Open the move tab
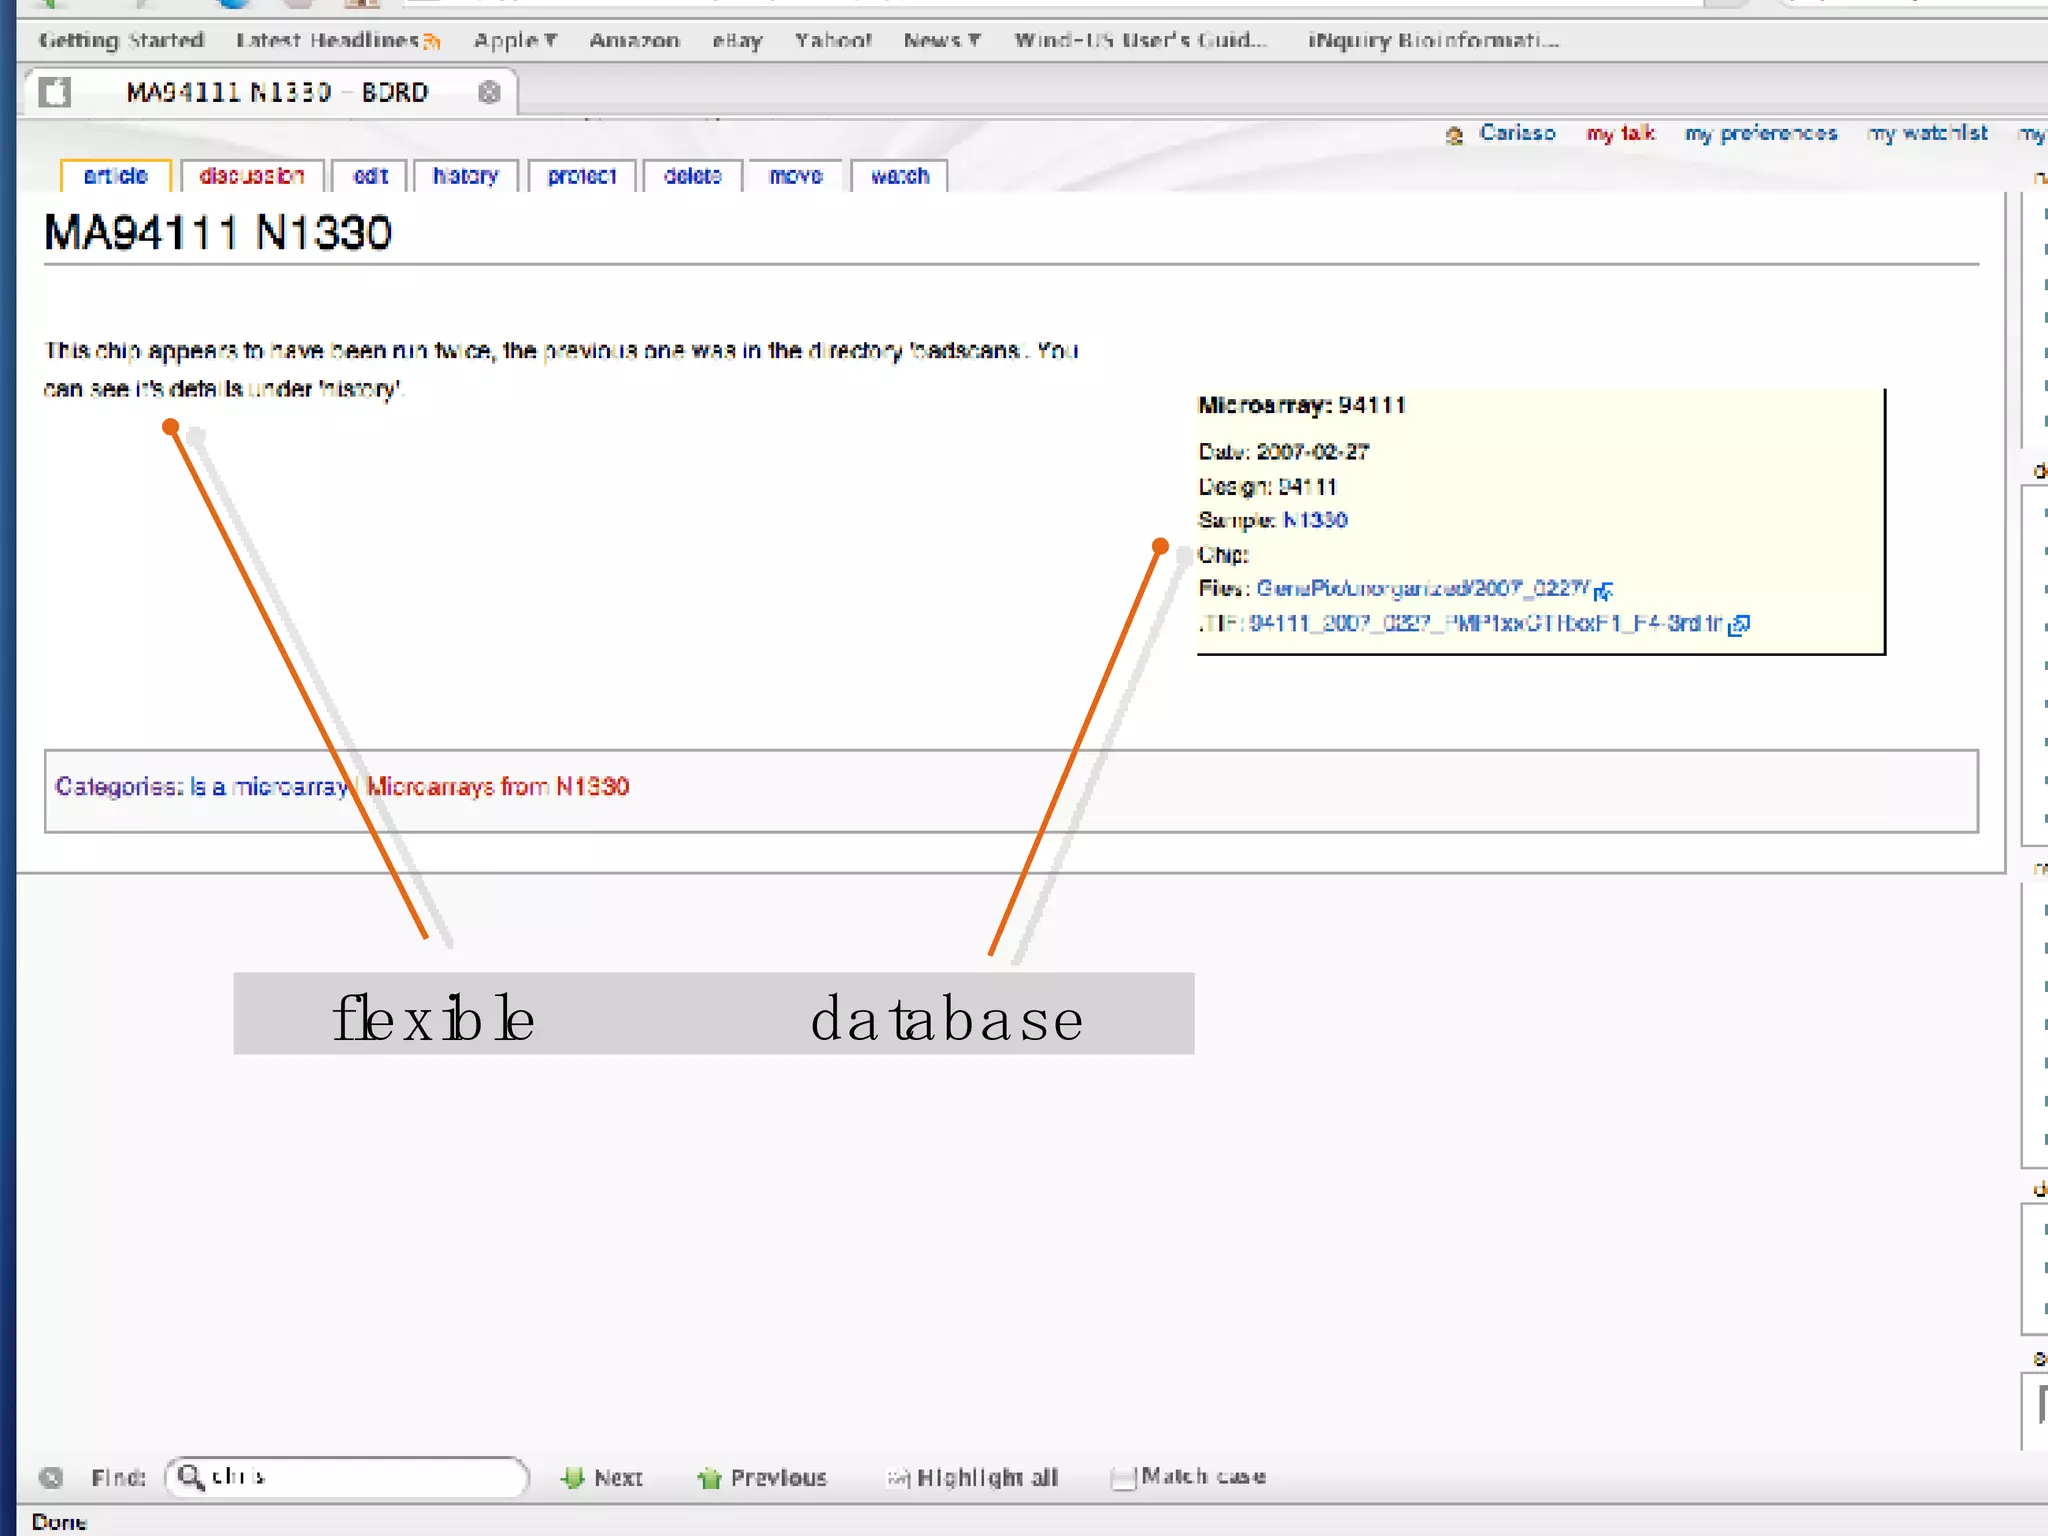The image size is (2048, 1536). pos(795,176)
